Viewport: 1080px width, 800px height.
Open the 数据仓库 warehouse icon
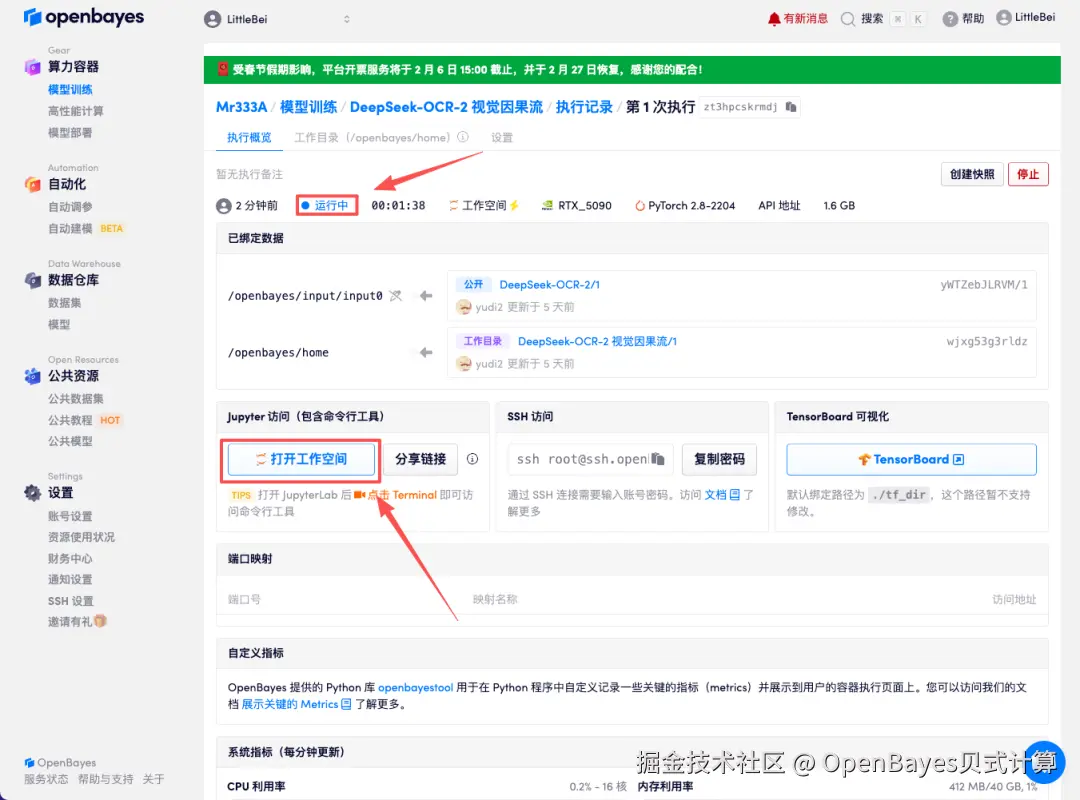tap(33, 281)
